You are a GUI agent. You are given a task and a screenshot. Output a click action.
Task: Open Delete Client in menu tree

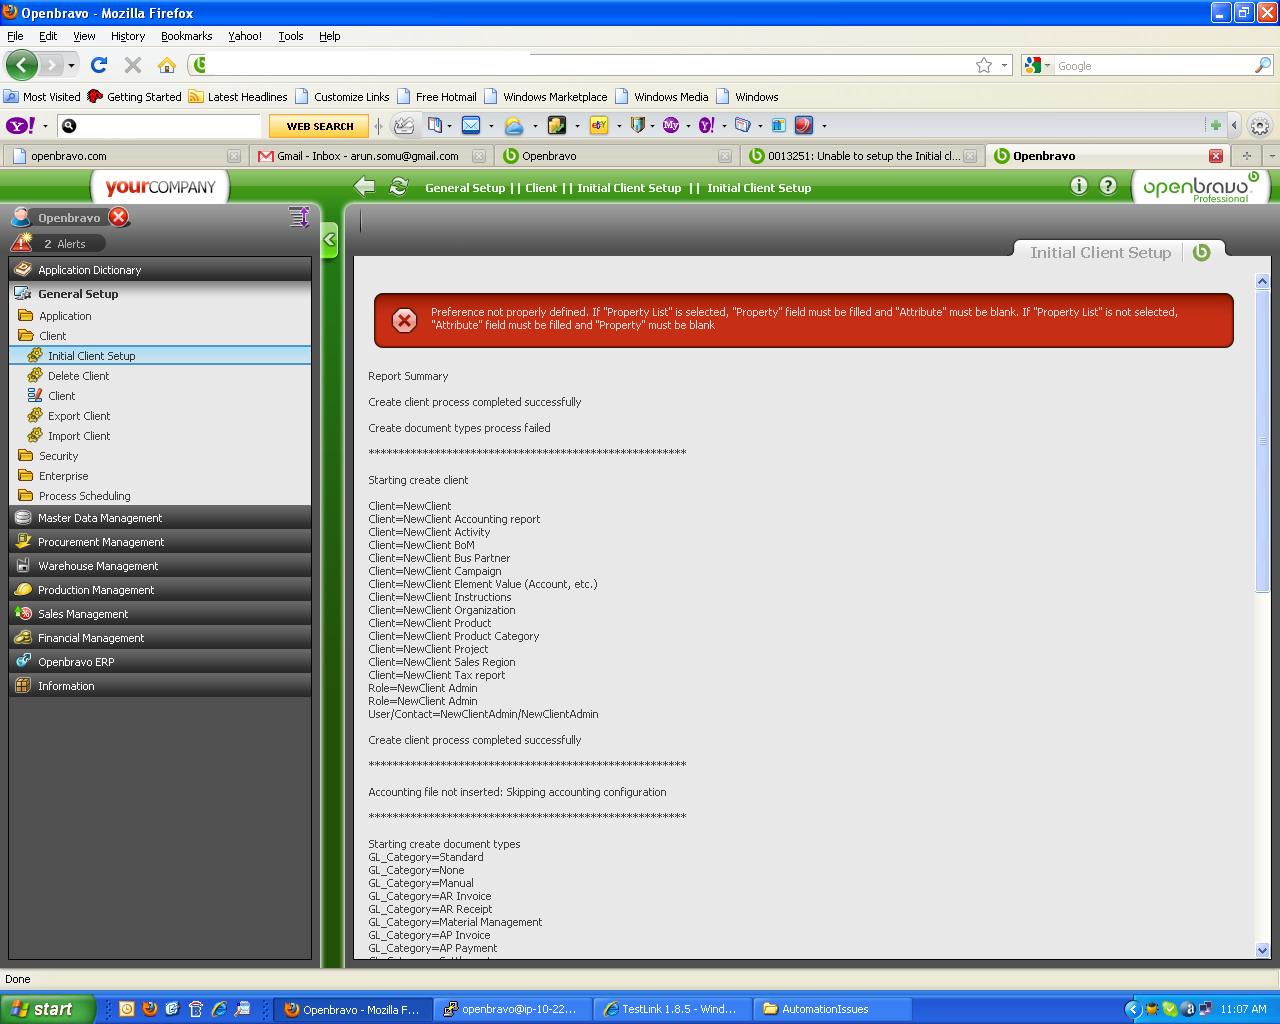[x=78, y=376]
